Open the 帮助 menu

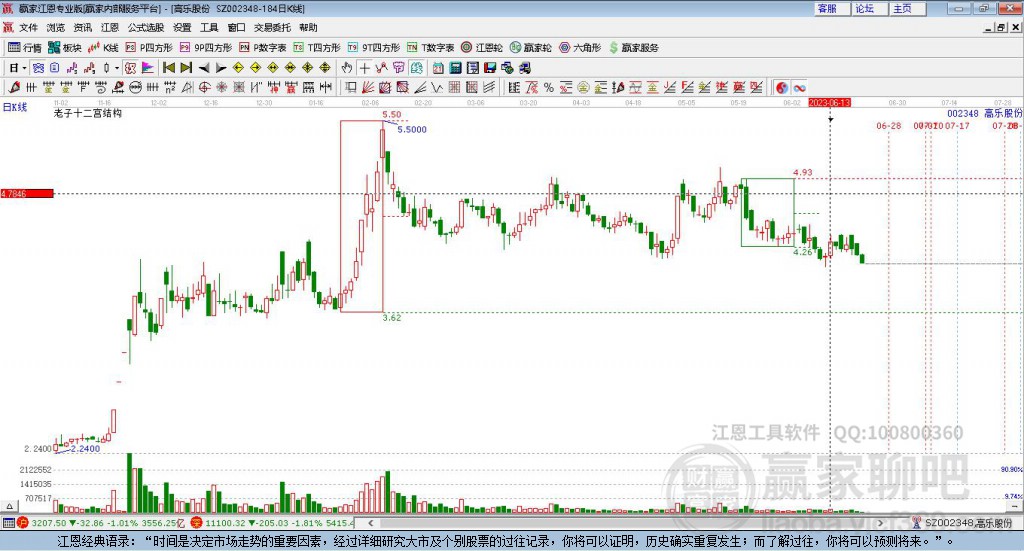pos(308,27)
